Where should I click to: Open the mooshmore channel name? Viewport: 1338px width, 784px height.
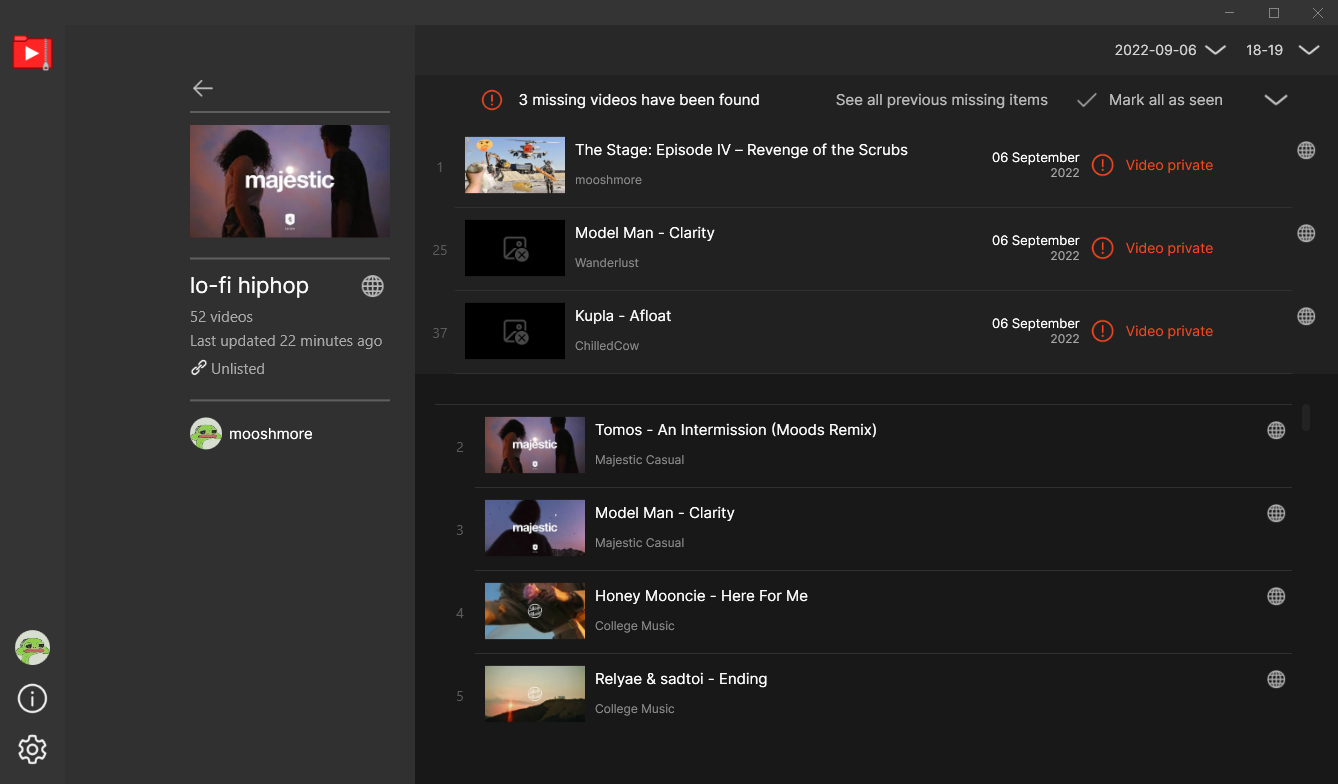point(271,434)
